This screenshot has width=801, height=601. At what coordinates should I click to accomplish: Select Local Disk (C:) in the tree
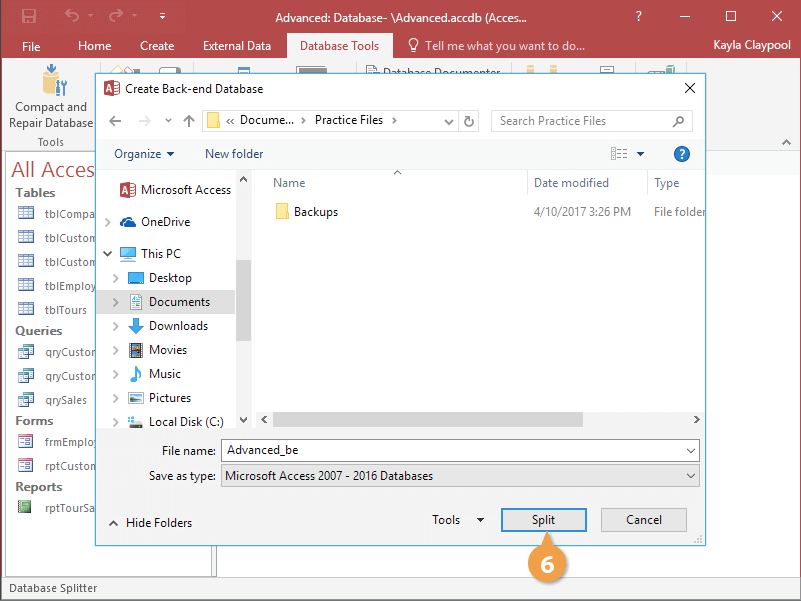point(176,422)
